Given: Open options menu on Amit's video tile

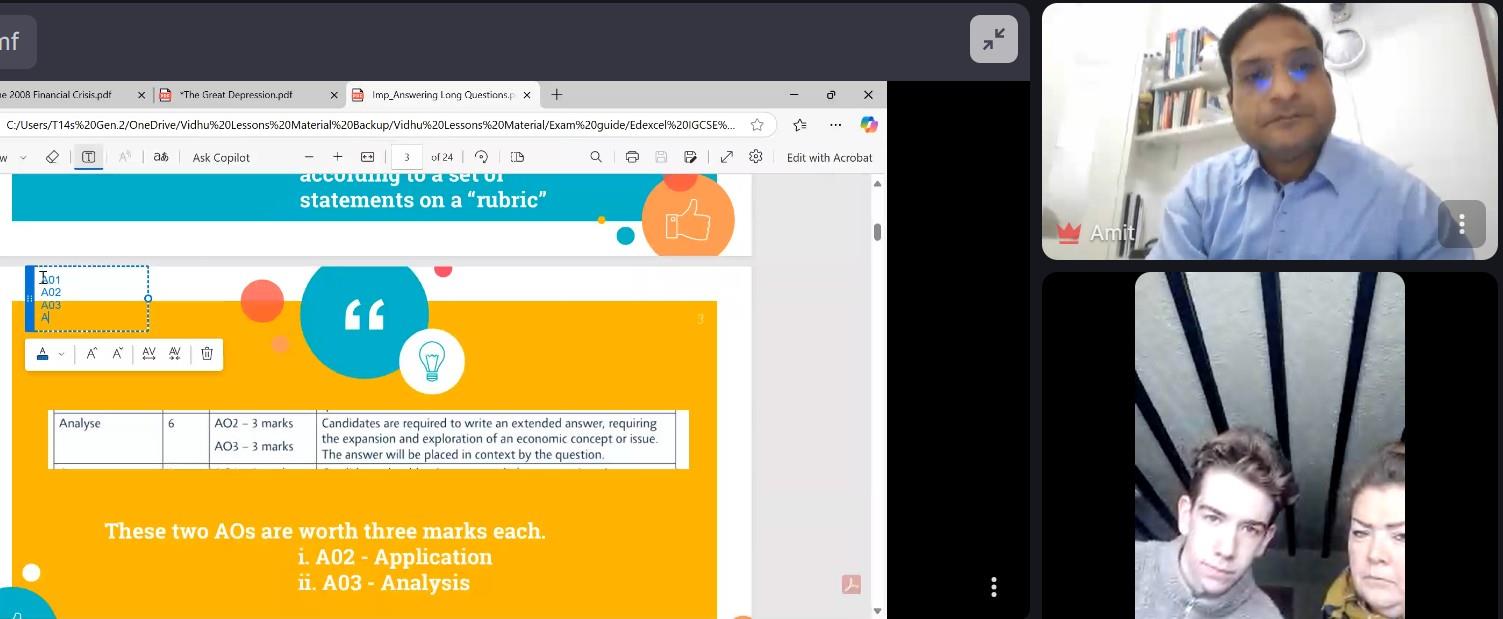Looking at the screenshot, I should (1461, 224).
